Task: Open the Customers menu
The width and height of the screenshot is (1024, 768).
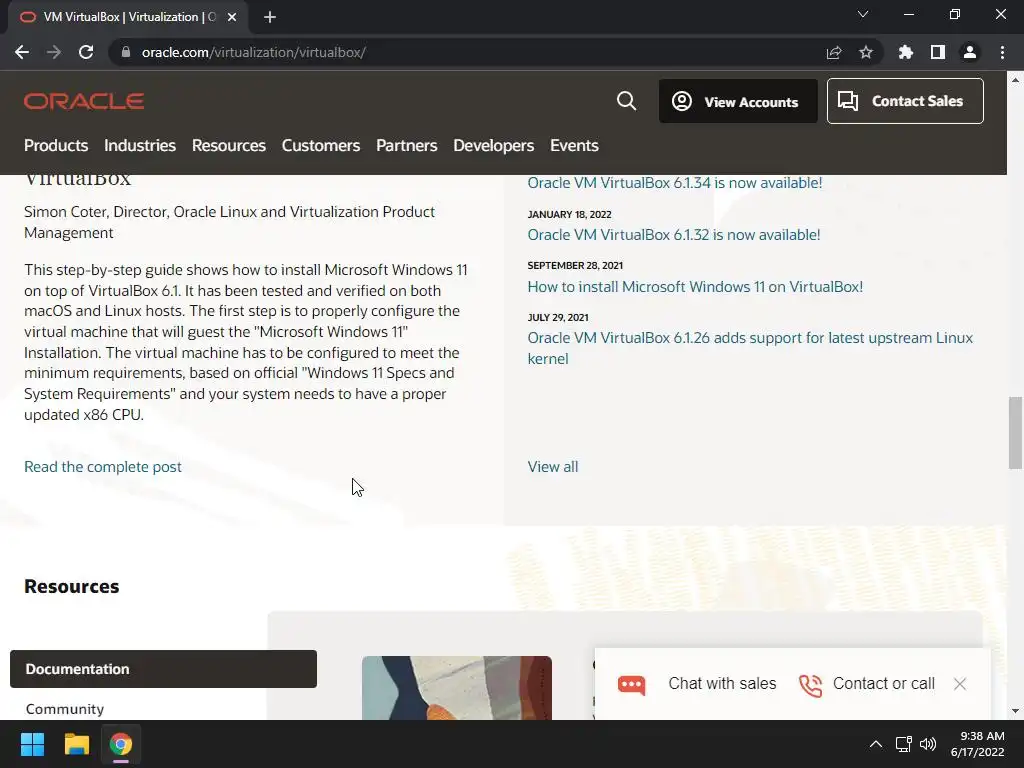Action: (x=321, y=146)
